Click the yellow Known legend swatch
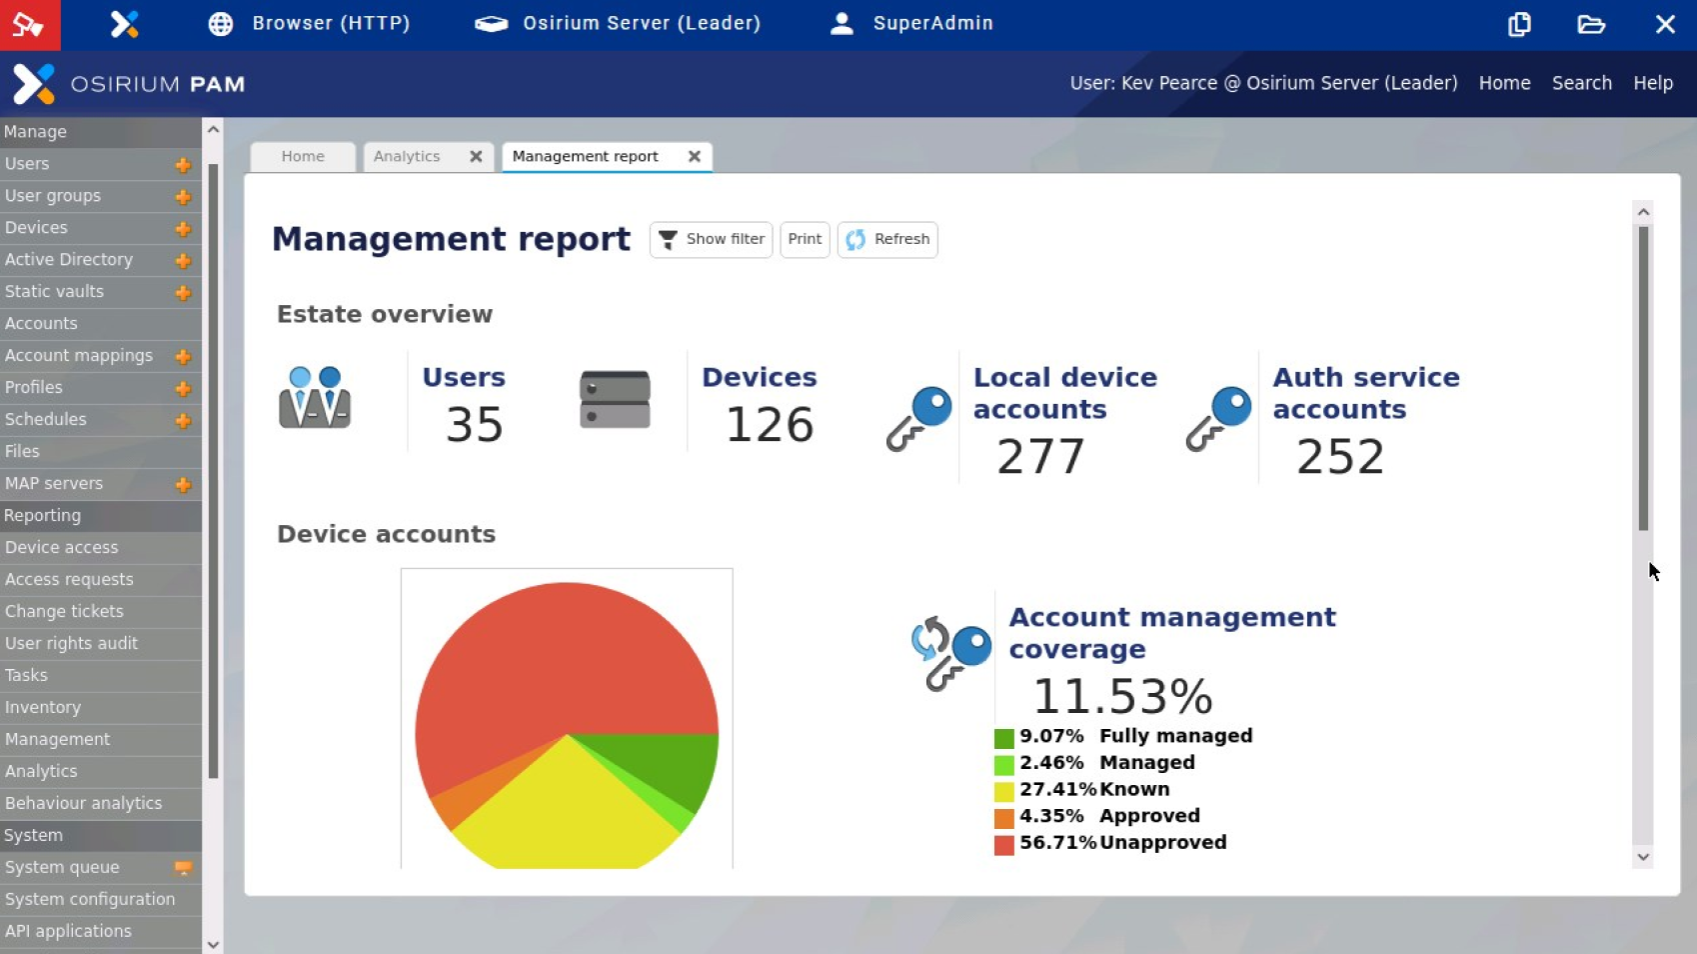This screenshot has width=1697, height=954. click(x=1004, y=791)
